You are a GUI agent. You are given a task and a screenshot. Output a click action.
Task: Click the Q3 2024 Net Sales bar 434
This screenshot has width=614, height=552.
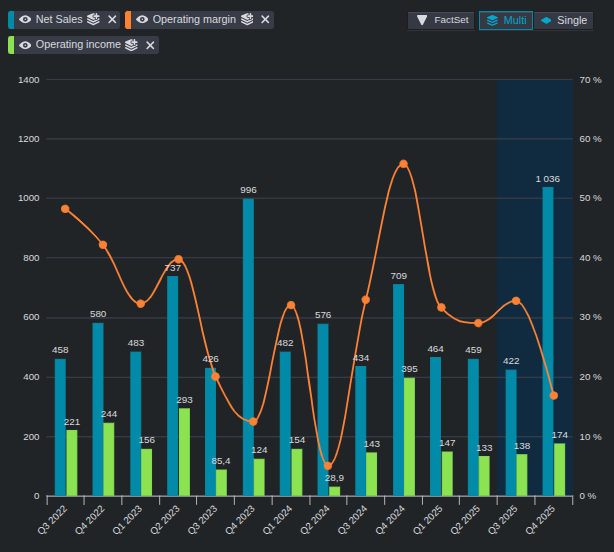361,431
